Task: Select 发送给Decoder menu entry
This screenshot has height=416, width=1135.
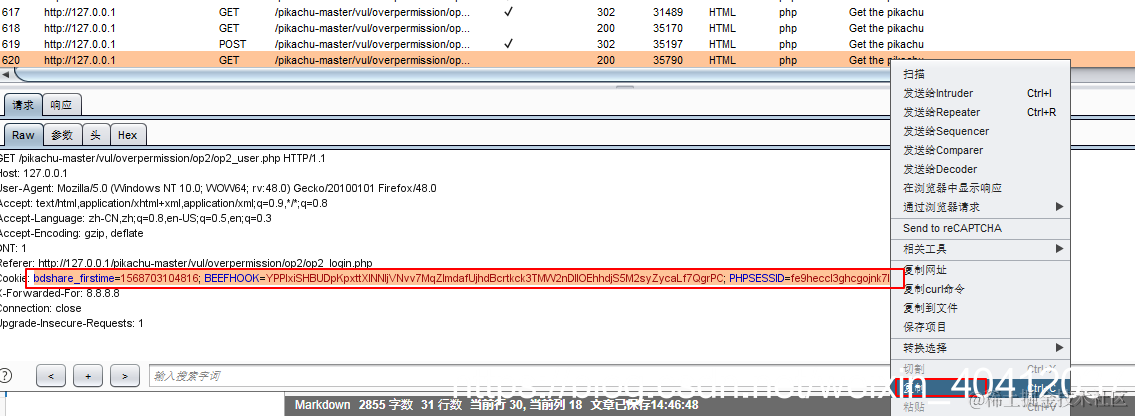Action: coord(979,169)
